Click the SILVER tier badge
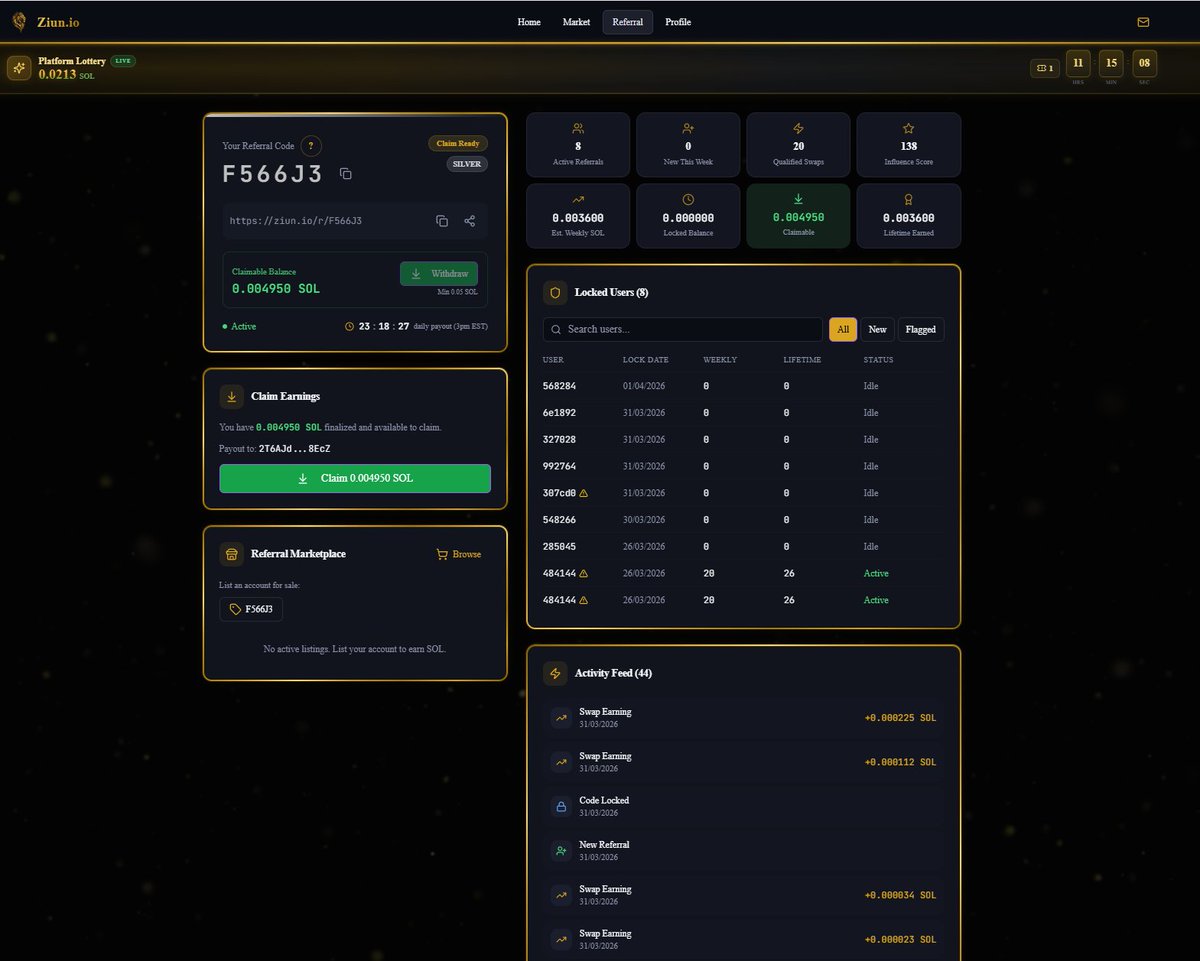1200x961 pixels. click(x=467, y=164)
